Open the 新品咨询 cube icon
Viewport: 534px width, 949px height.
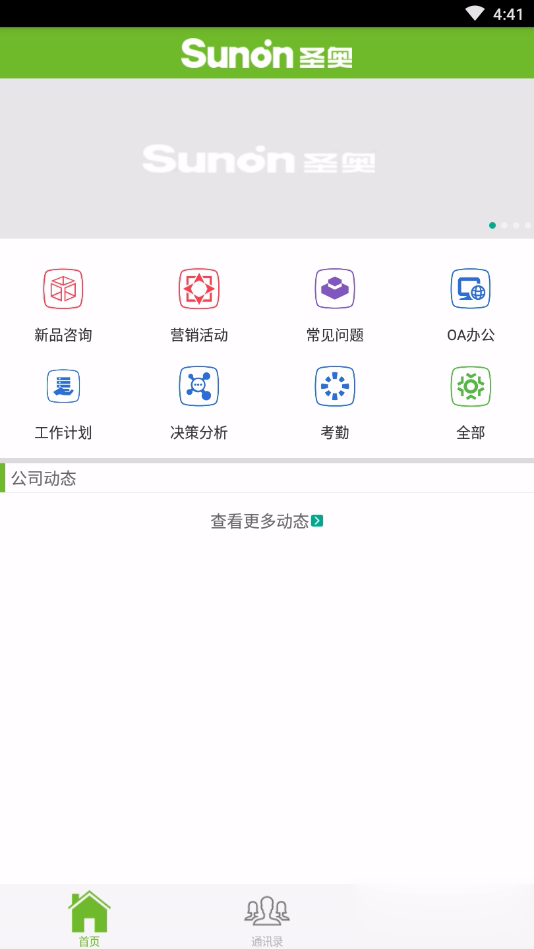[x=63, y=289]
